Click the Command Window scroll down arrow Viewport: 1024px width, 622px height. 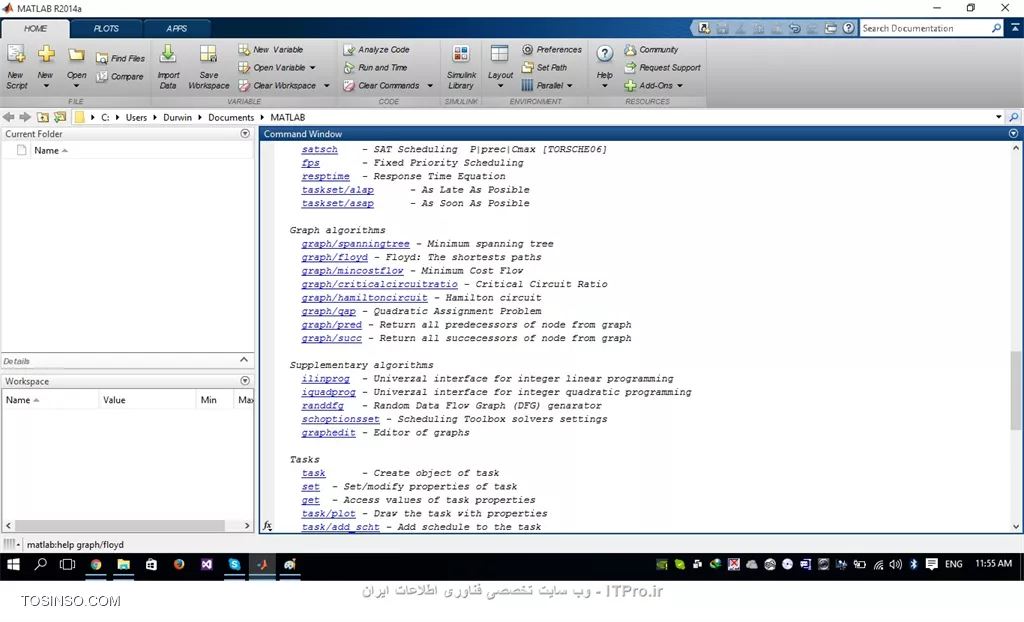pos(1016,527)
